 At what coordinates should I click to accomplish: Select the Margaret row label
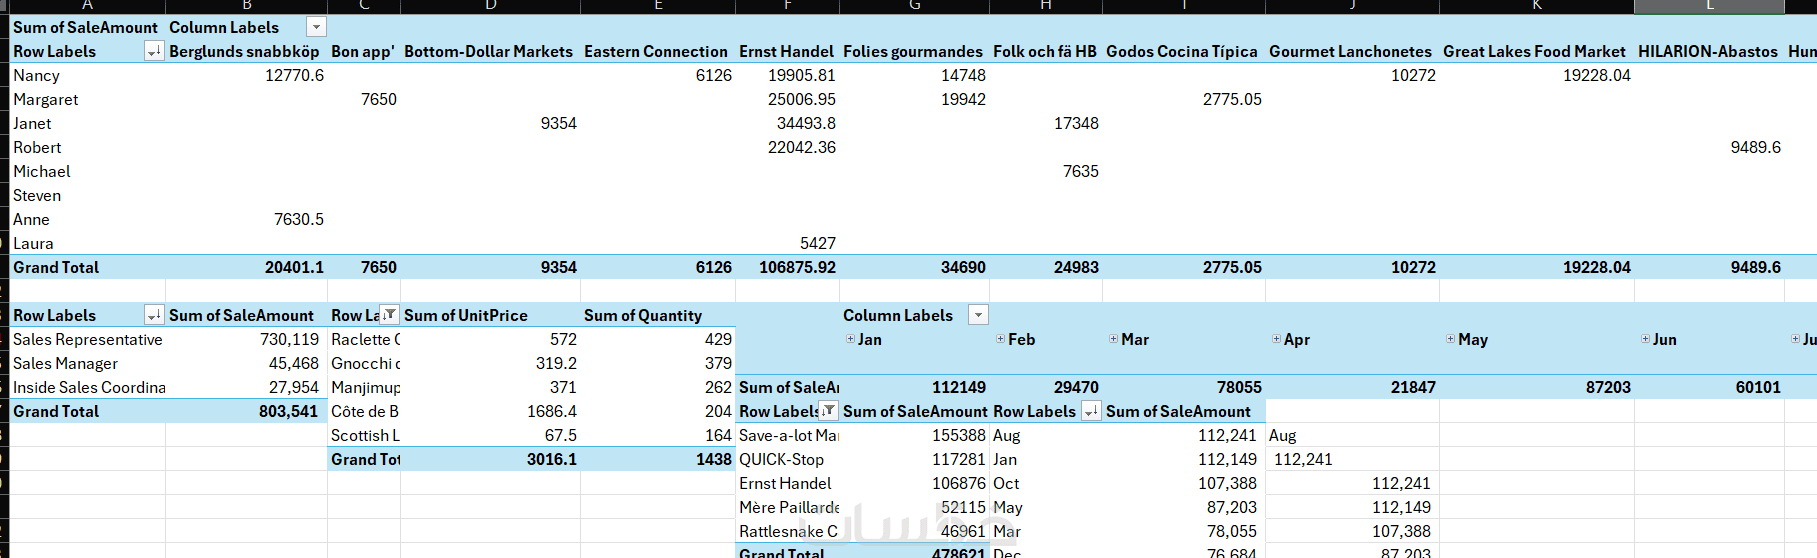coord(46,99)
